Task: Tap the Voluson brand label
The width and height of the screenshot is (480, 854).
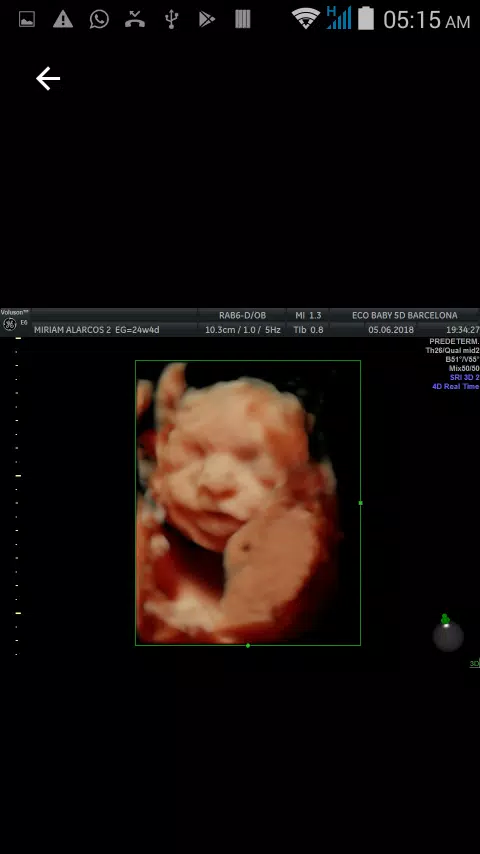Action: tap(14, 313)
